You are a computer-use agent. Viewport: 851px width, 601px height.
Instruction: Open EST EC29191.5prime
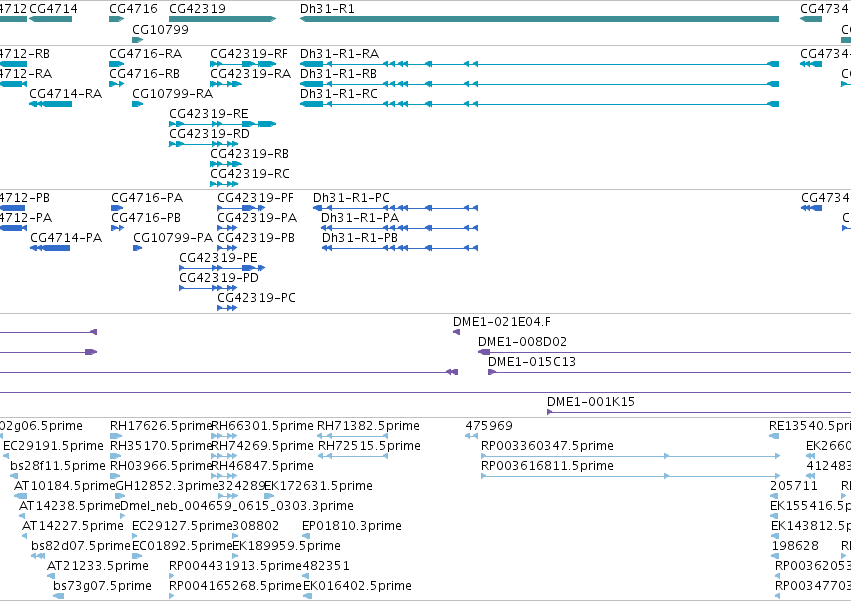pos(53,446)
